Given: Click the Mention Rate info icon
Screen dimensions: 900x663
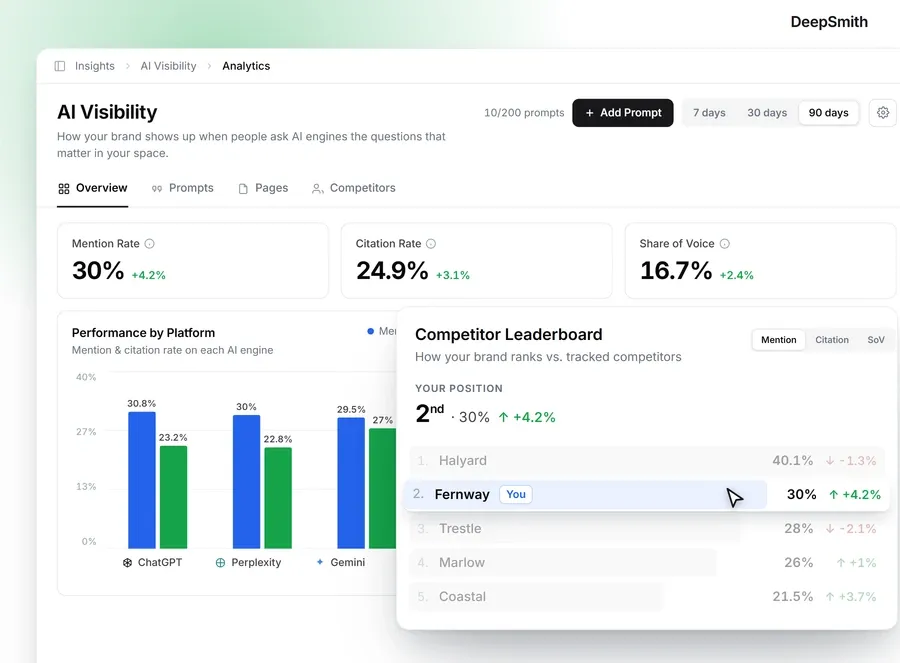Looking at the screenshot, I should tap(150, 243).
